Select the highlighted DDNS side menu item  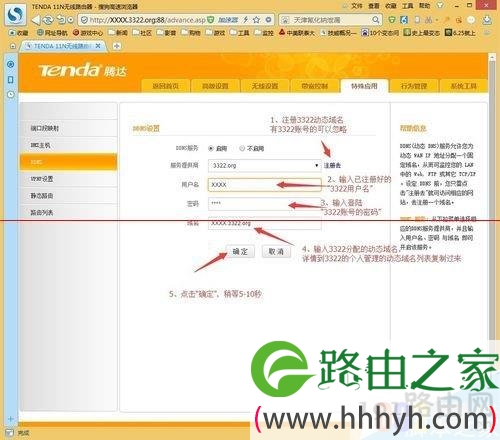(69, 162)
